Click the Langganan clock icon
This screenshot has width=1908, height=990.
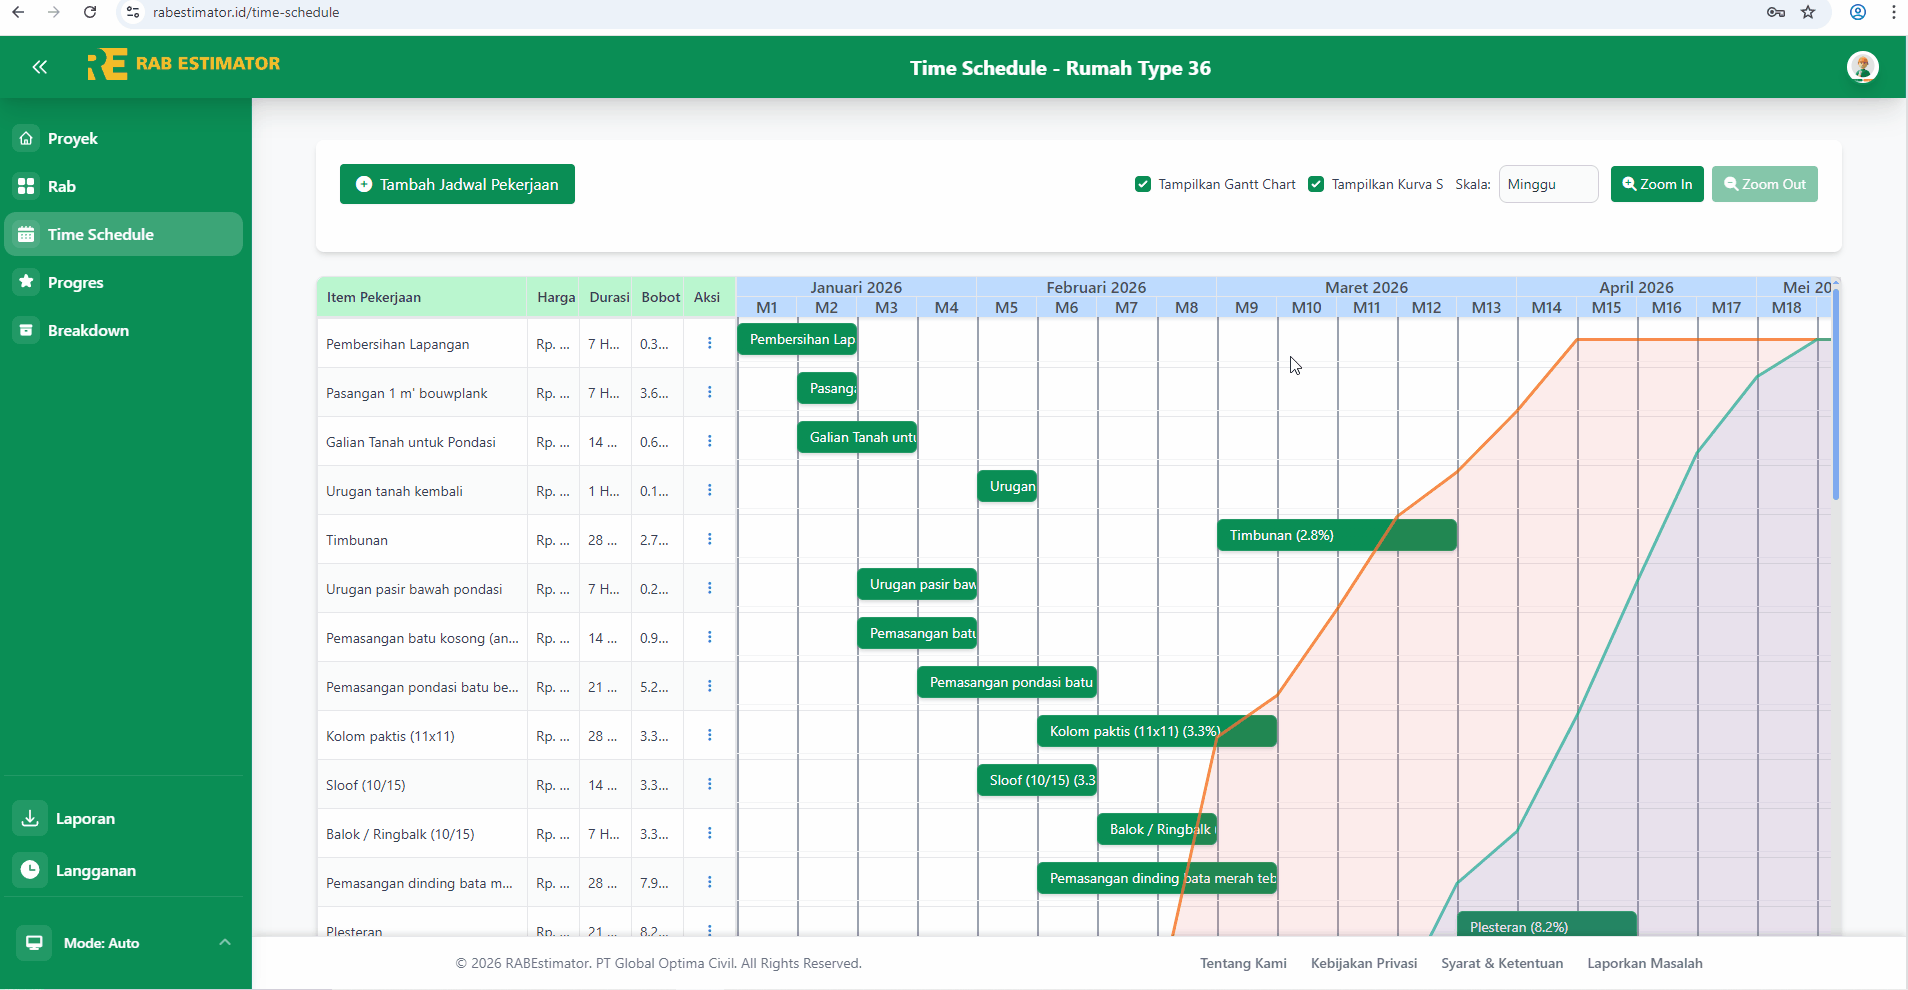(31, 870)
